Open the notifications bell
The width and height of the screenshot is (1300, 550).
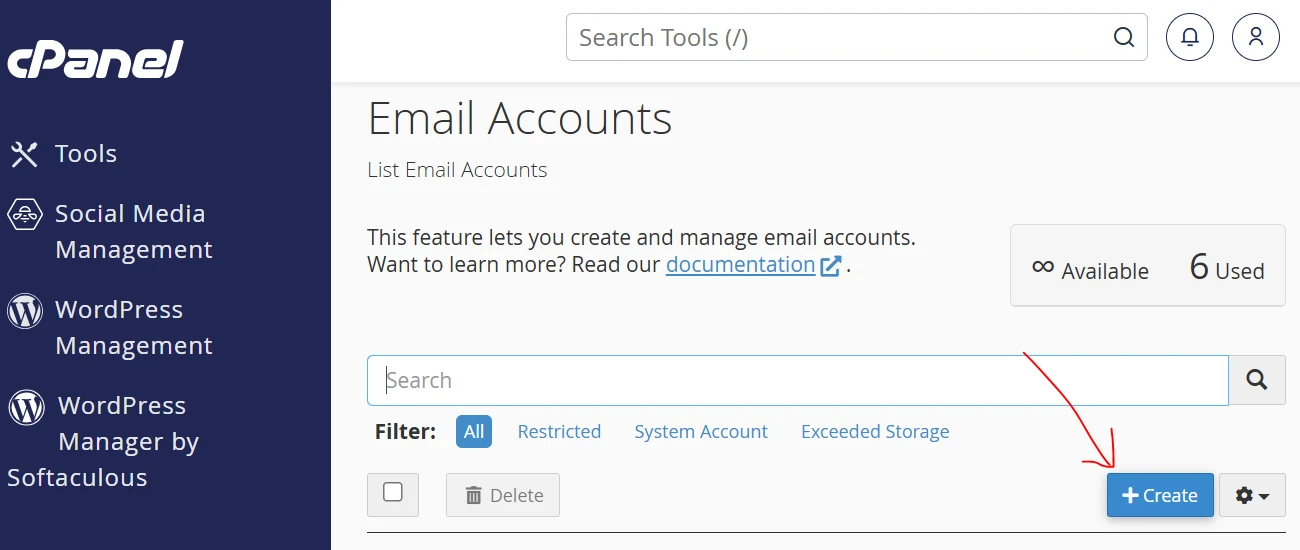coord(1190,38)
